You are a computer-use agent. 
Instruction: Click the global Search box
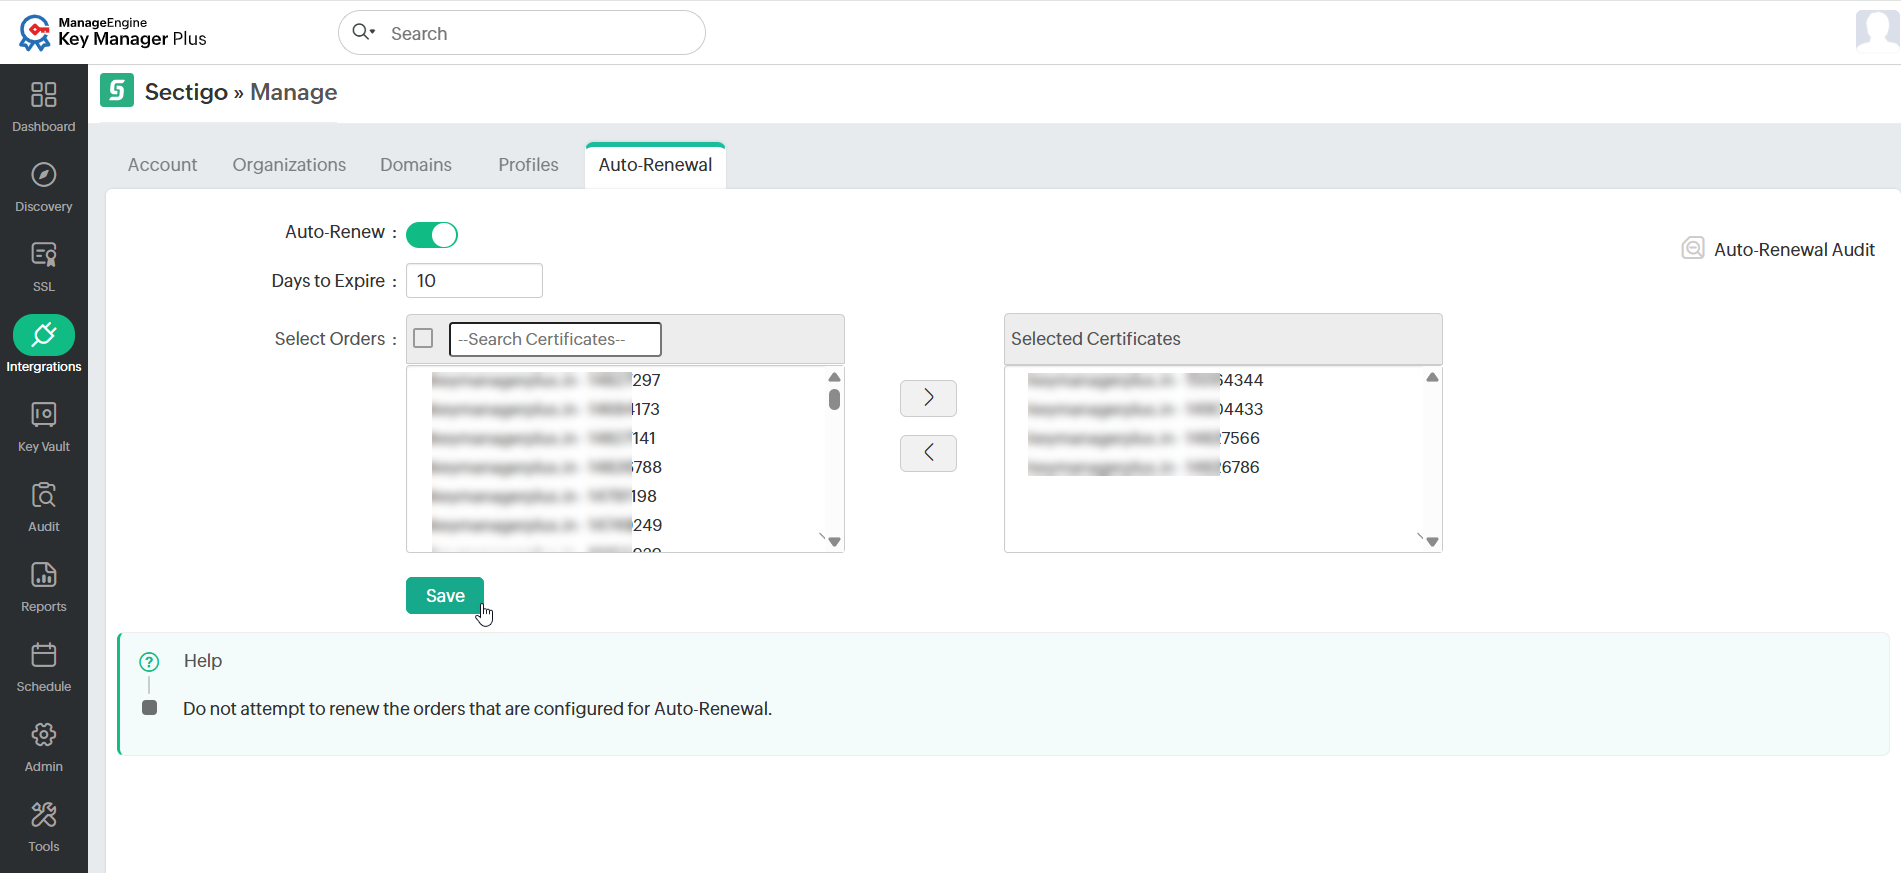(x=522, y=33)
